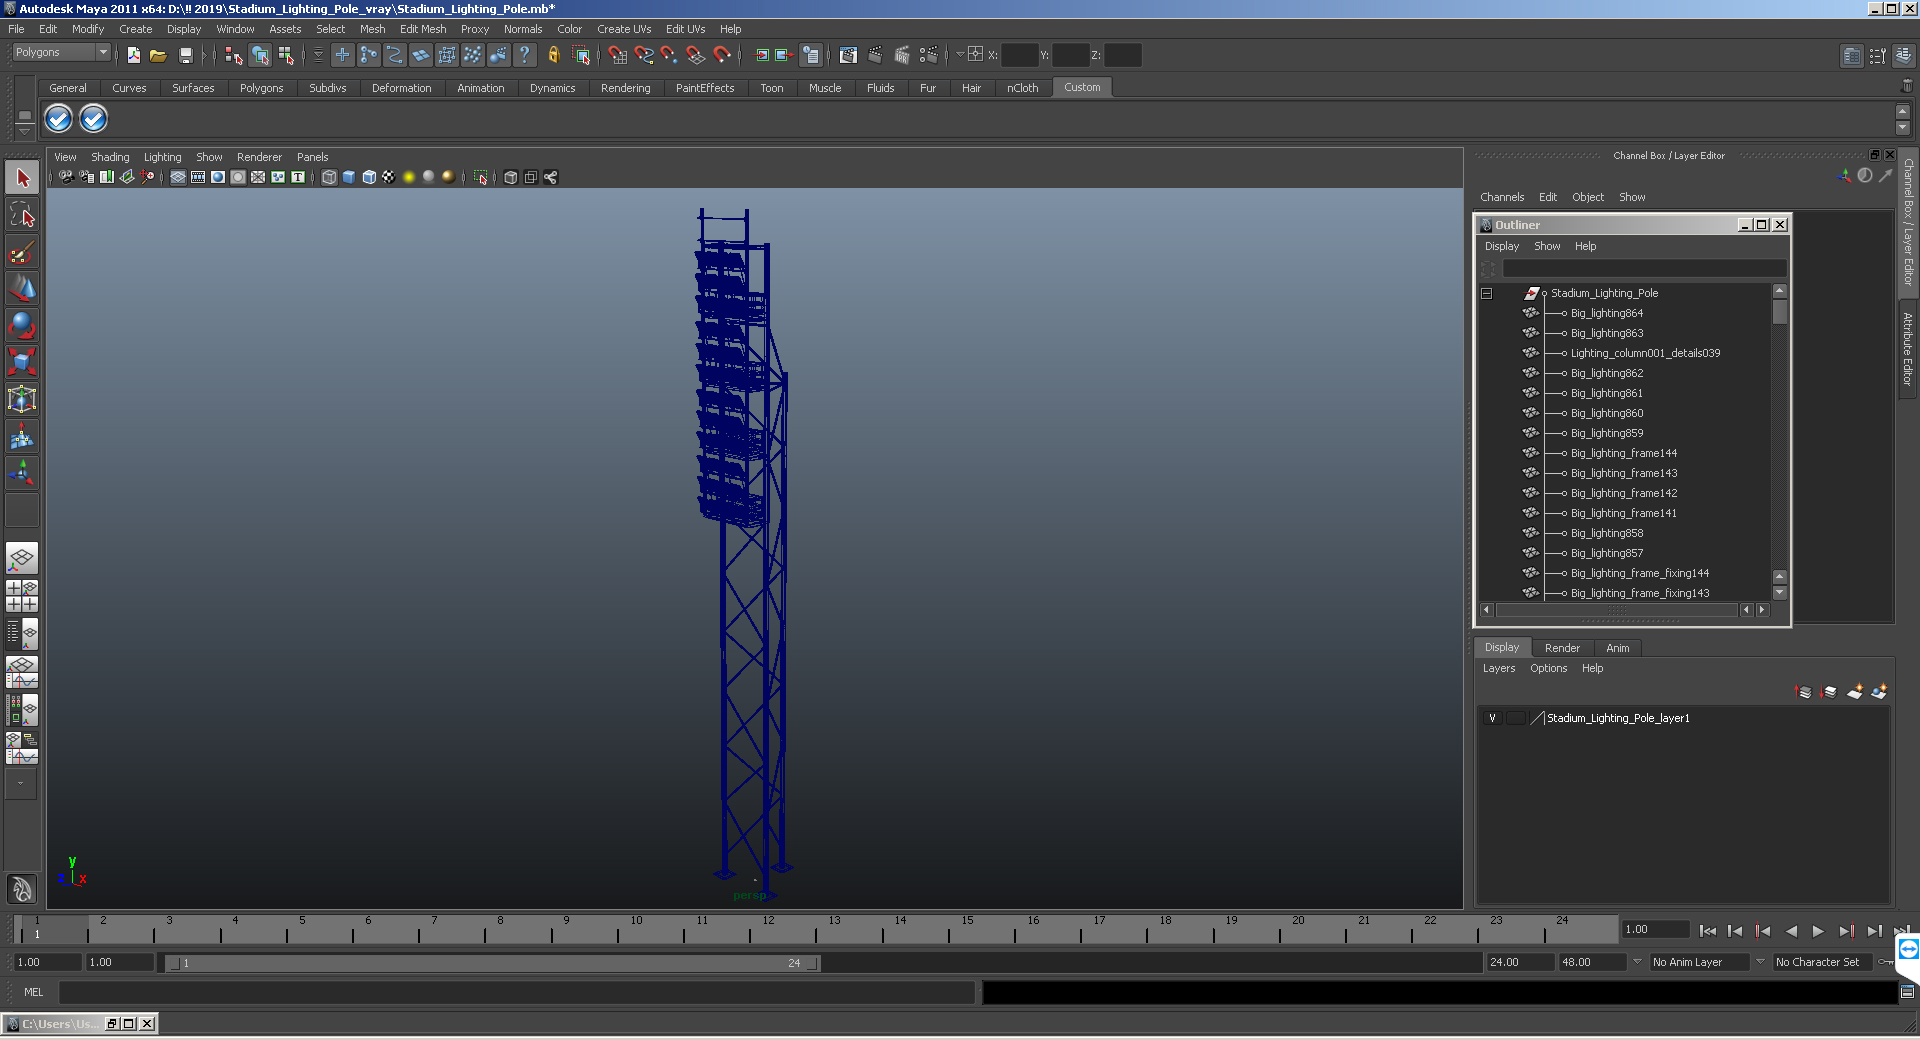Click first custom shelf checkmark button
This screenshot has height=1040, width=1920.
pyautogui.click(x=59, y=119)
